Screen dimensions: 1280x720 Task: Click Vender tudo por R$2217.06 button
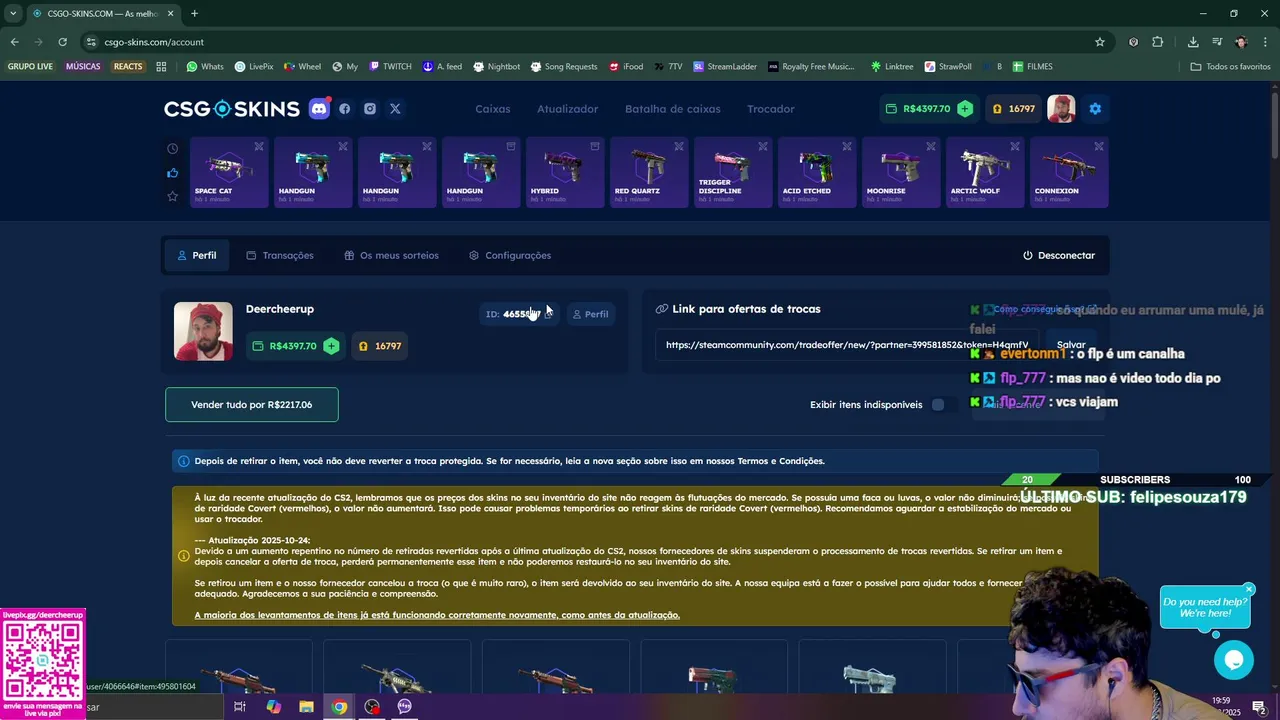coord(252,405)
